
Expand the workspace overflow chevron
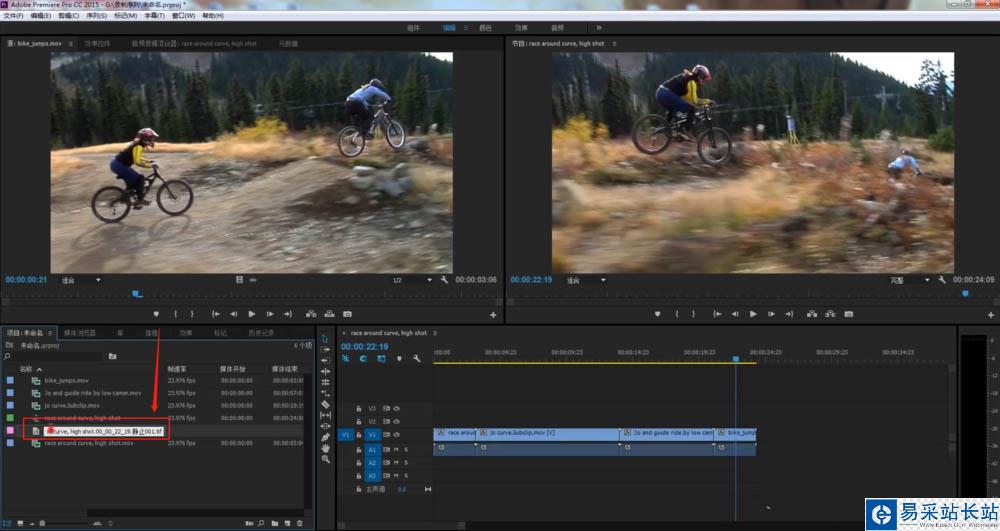(x=599, y=28)
